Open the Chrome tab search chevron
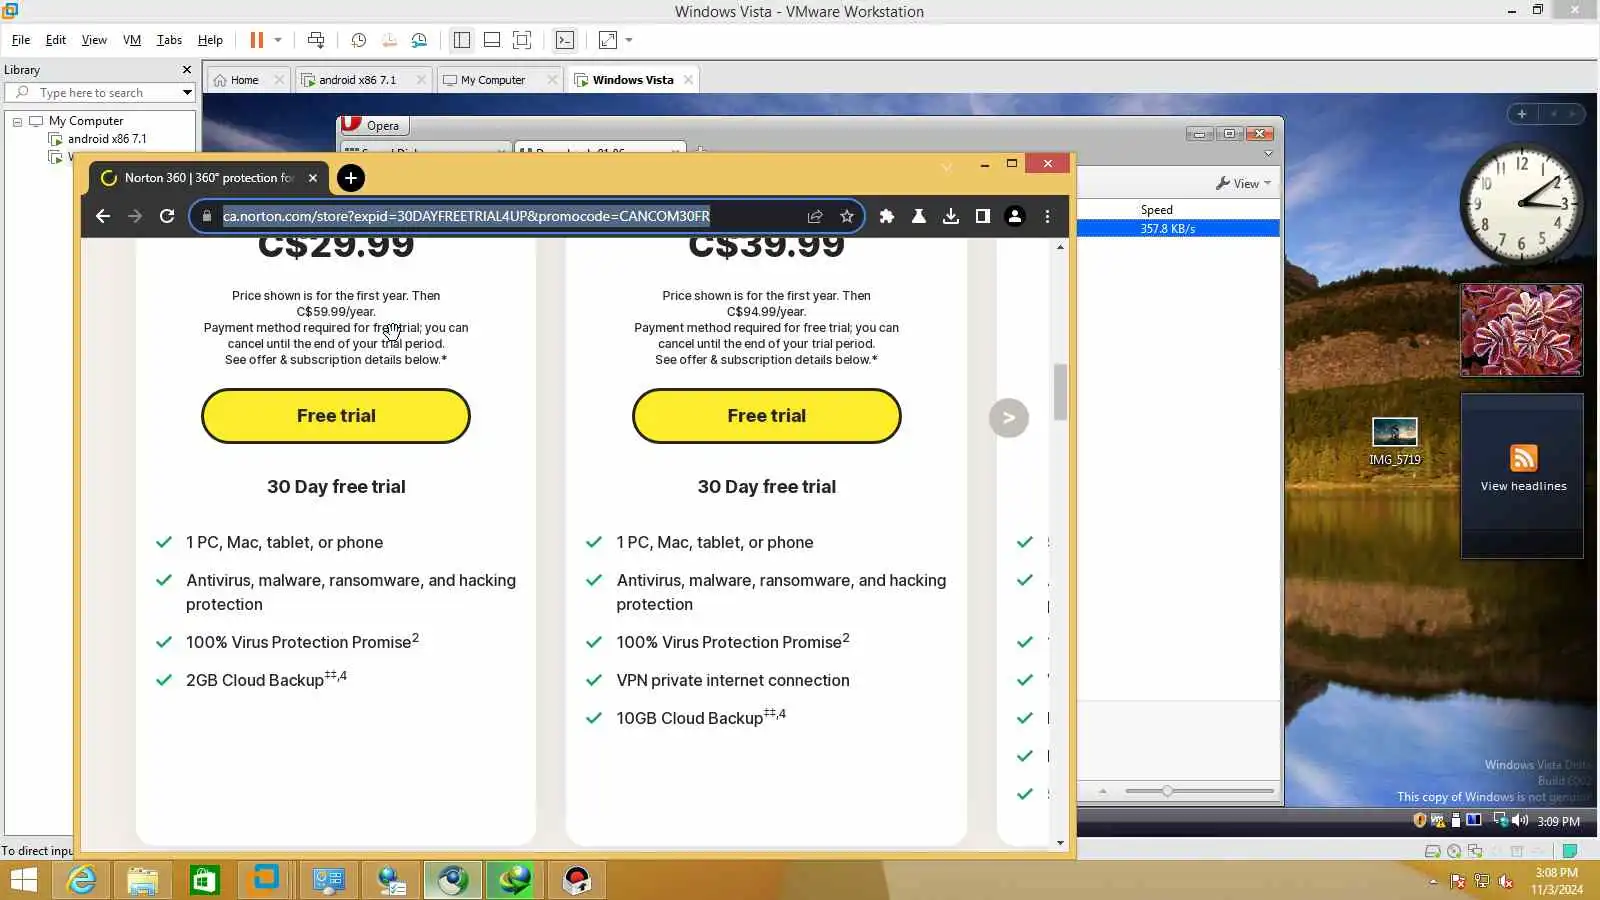The image size is (1600, 900). coord(946,167)
